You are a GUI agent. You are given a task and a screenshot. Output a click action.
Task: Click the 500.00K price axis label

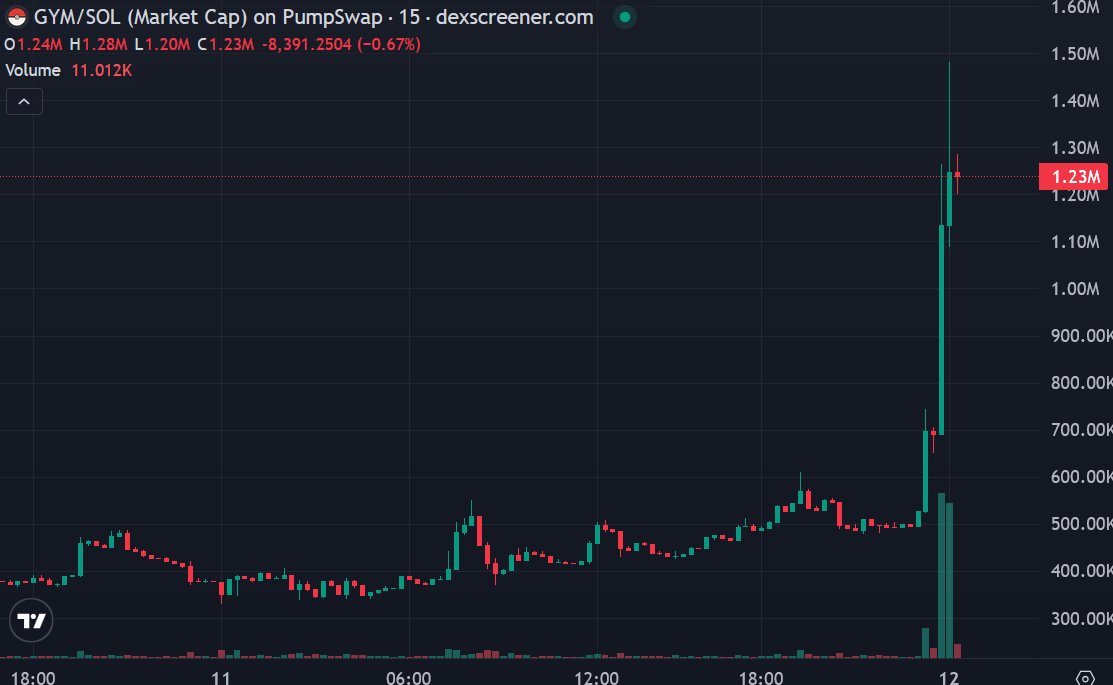[x=1081, y=524]
